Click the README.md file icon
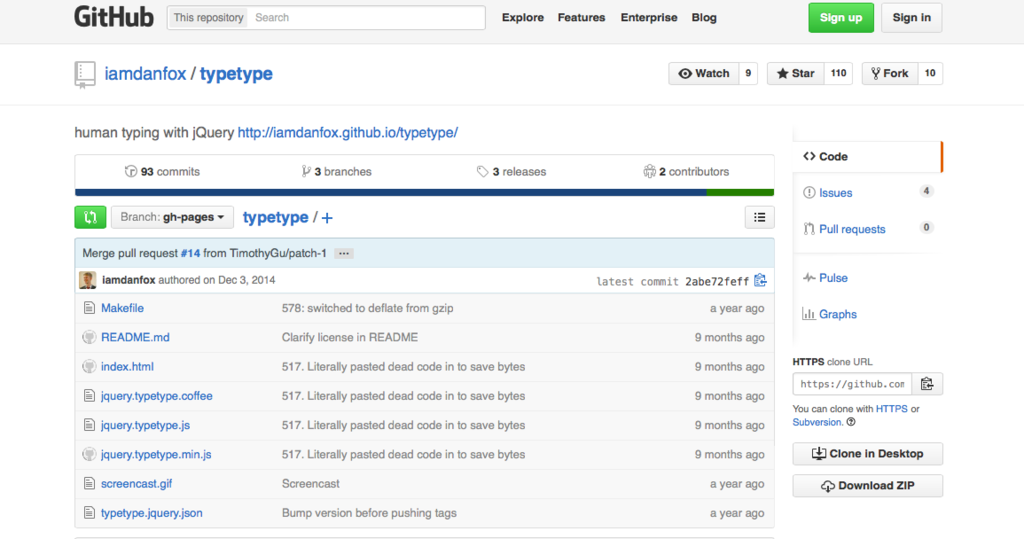The width and height of the screenshot is (1024, 539). click(x=89, y=337)
